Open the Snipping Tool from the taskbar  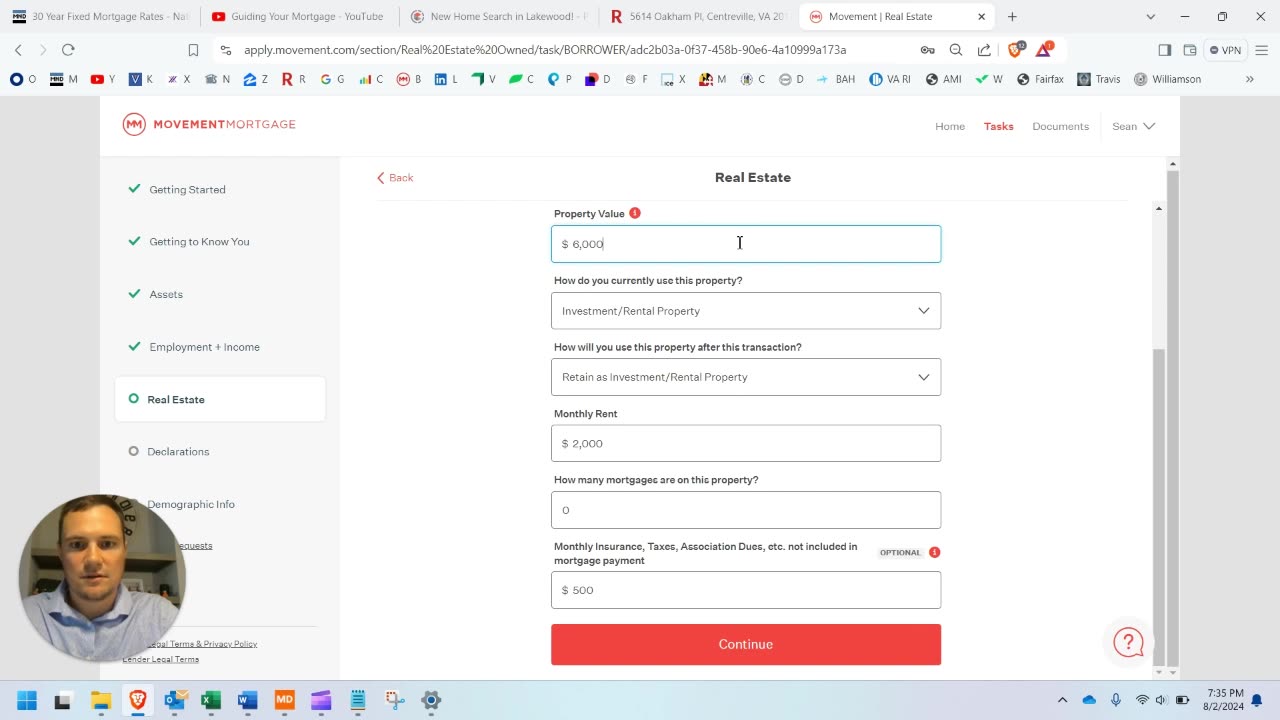click(x=394, y=700)
